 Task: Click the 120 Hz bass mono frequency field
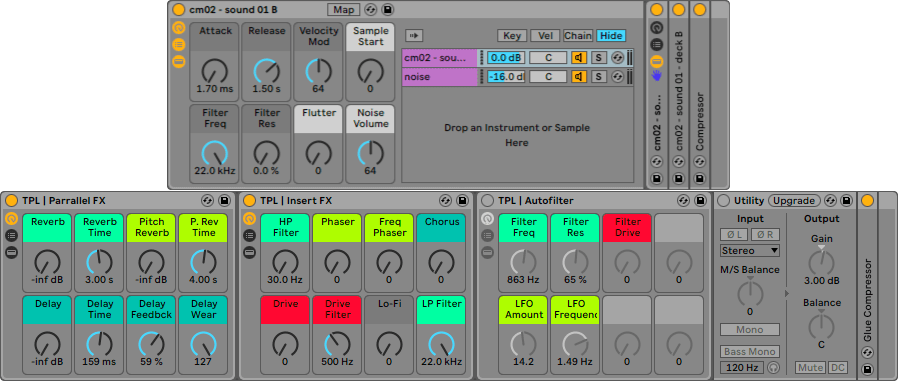click(x=743, y=367)
